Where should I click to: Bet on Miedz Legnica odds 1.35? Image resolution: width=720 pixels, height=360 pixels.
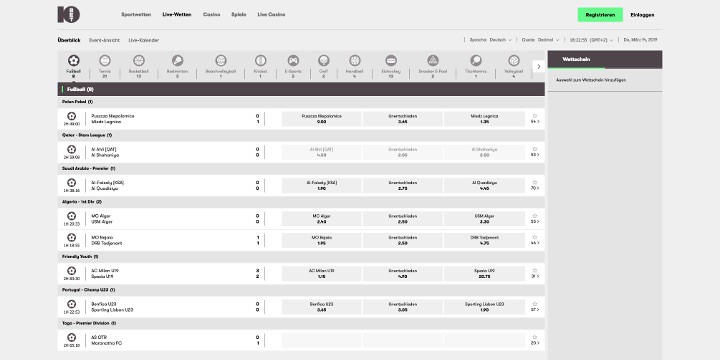click(x=484, y=119)
